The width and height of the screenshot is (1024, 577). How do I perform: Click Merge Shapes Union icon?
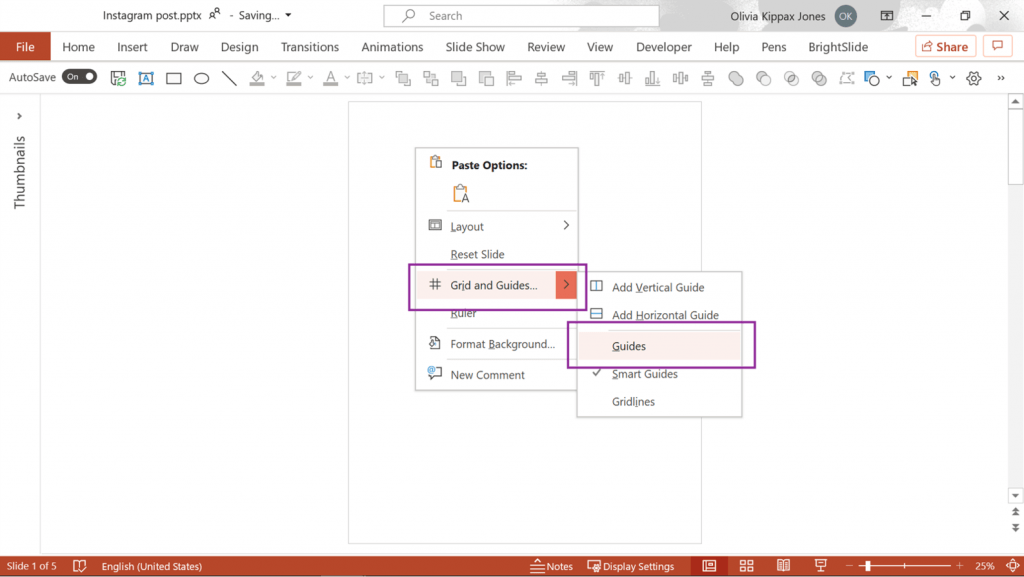tap(736, 78)
